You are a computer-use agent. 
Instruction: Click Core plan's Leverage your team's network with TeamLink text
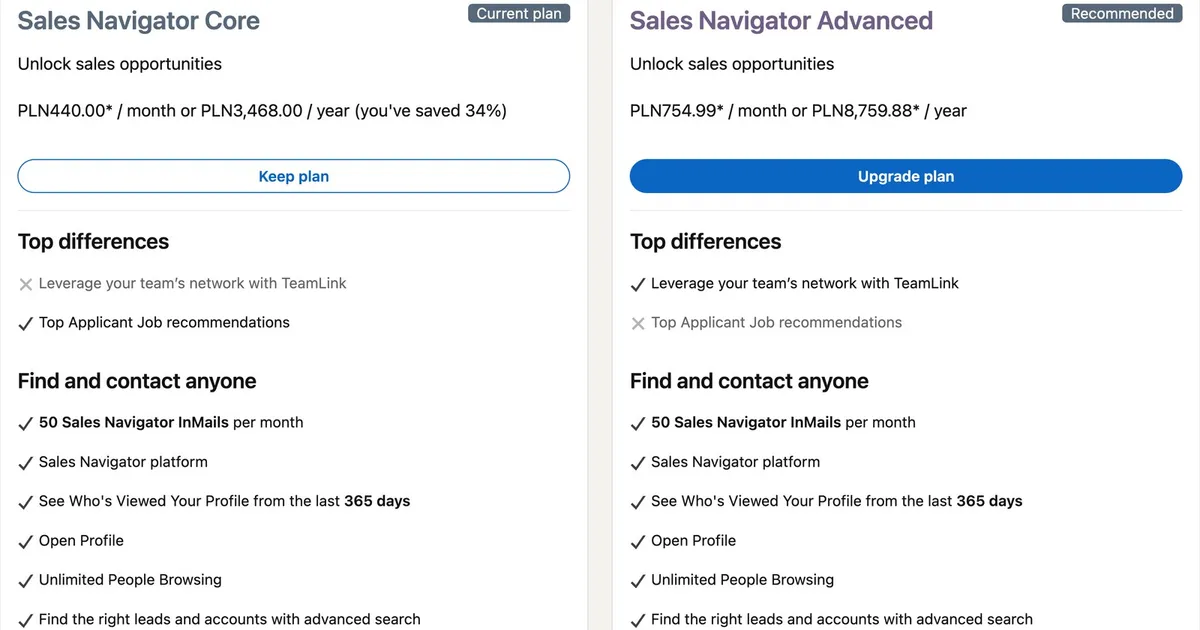click(193, 283)
